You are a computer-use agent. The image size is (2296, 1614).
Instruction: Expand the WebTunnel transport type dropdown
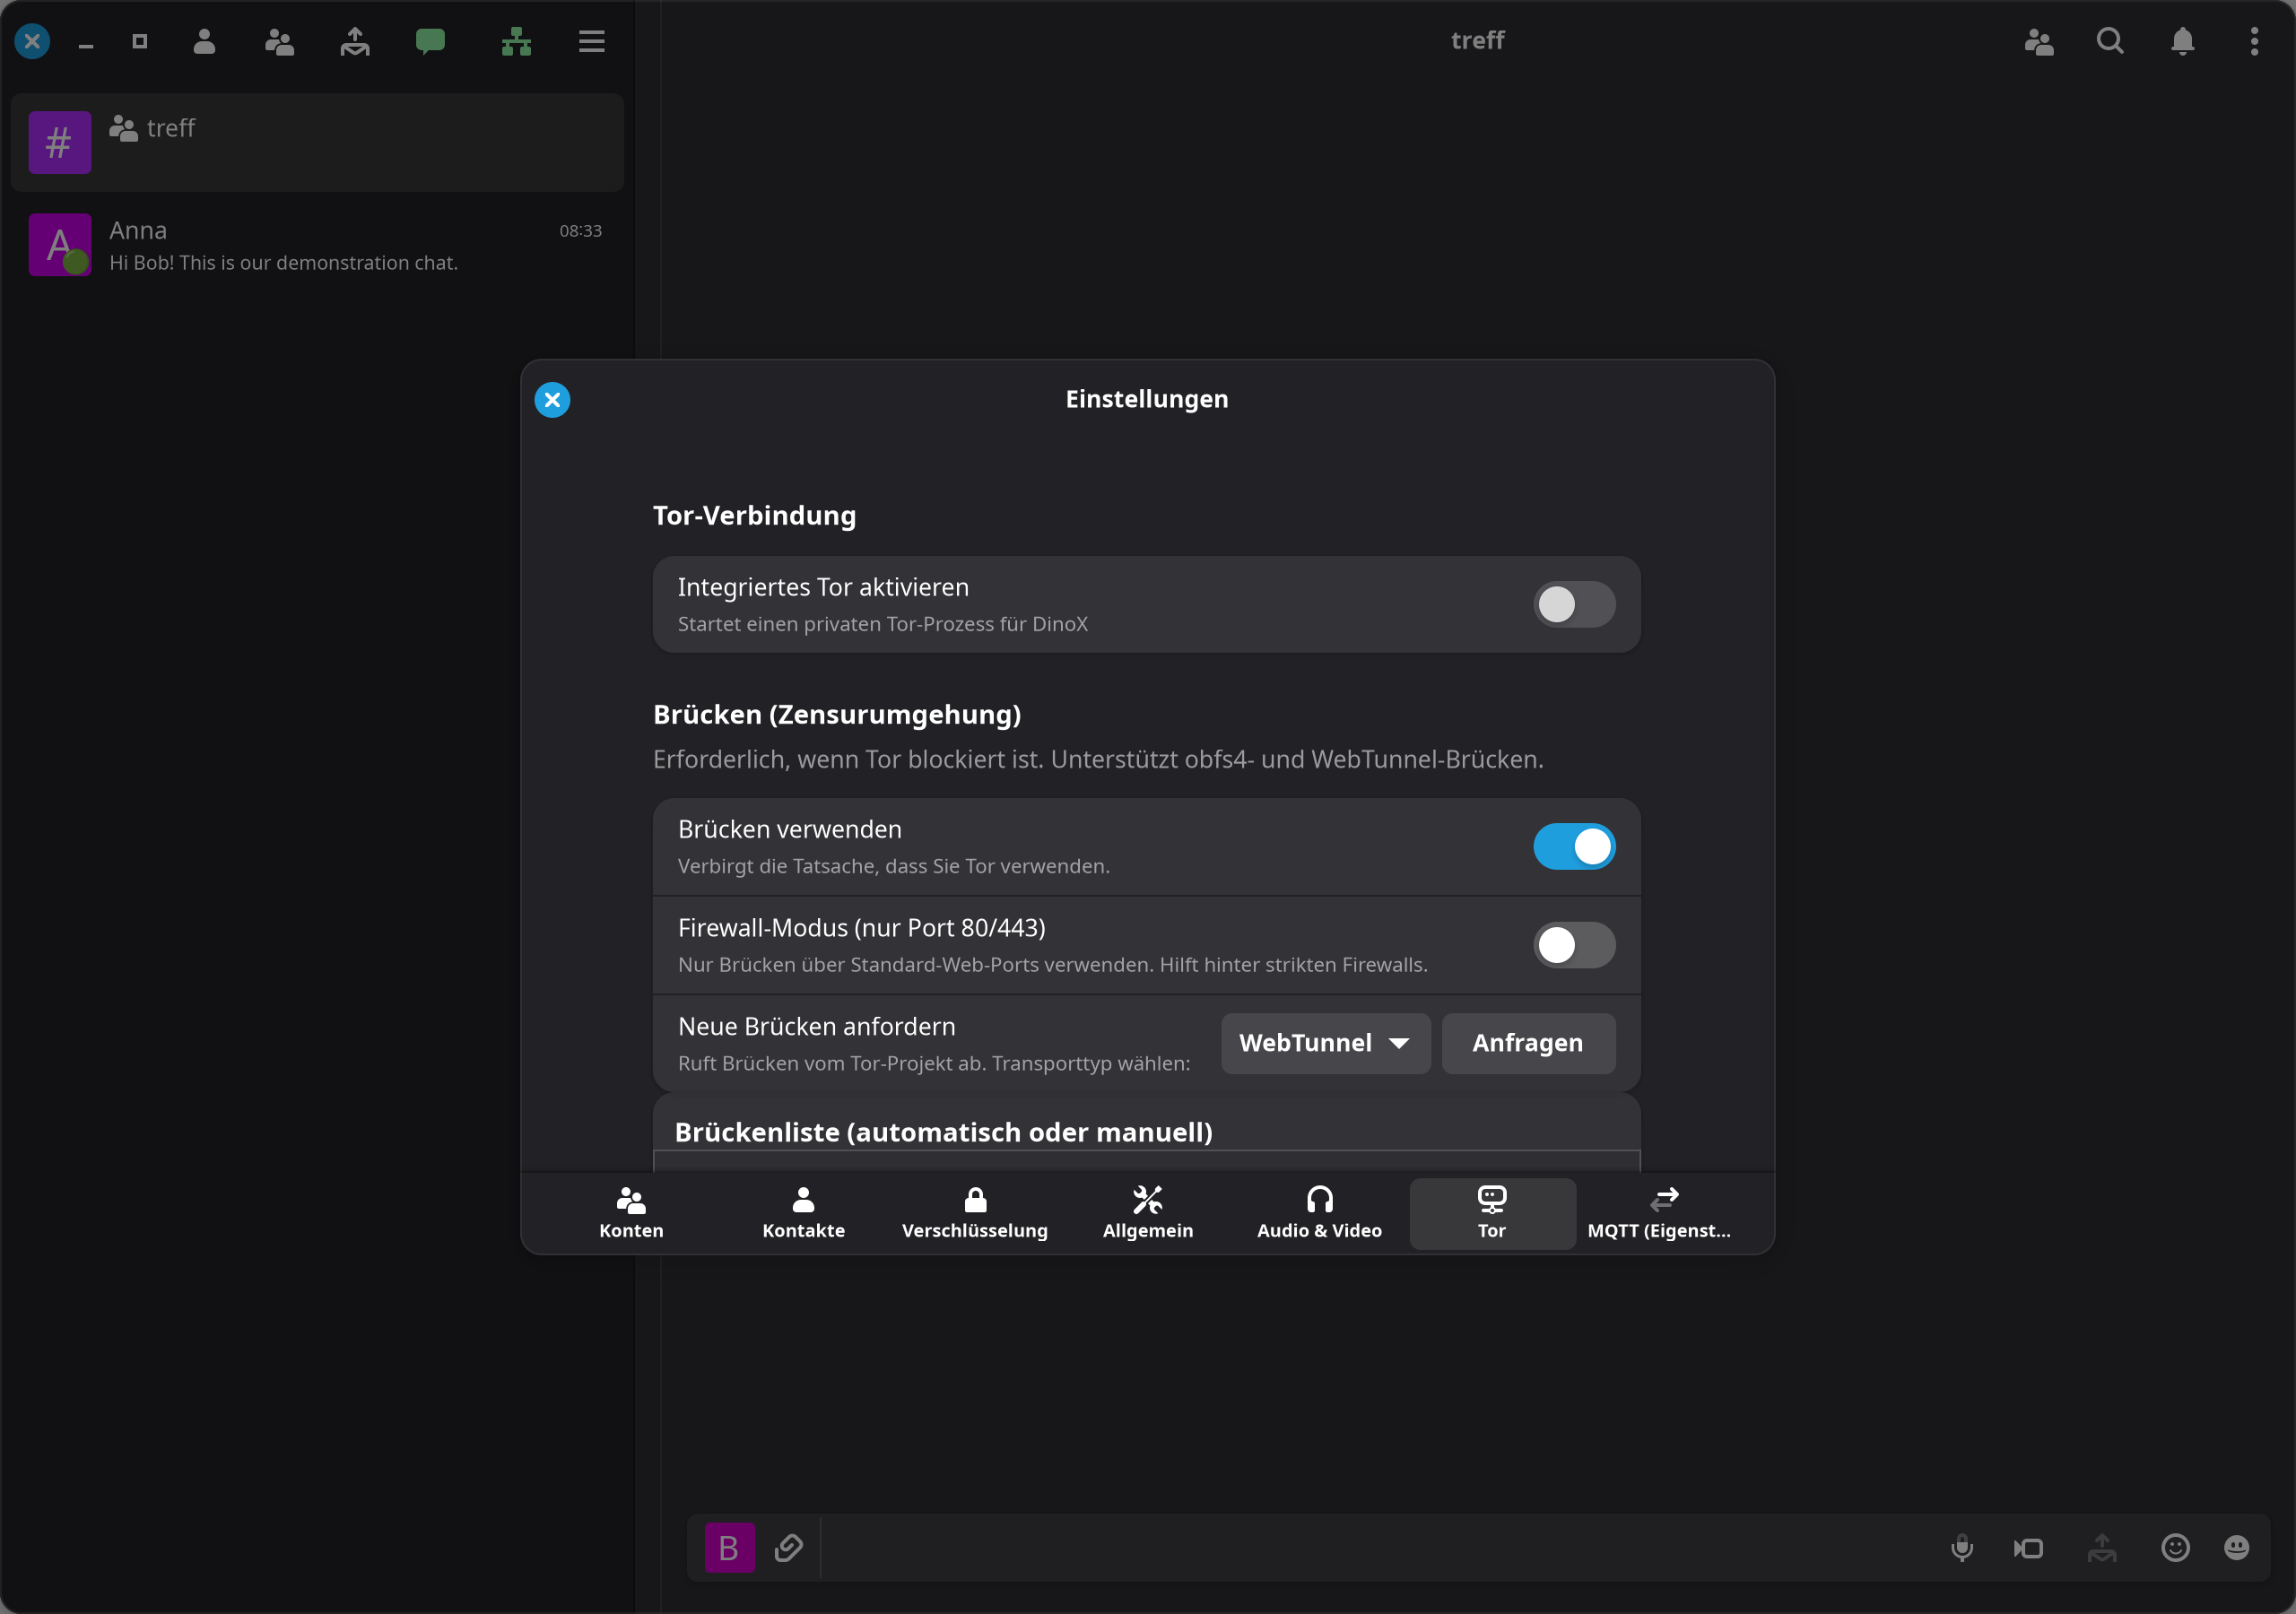[x=1325, y=1043]
